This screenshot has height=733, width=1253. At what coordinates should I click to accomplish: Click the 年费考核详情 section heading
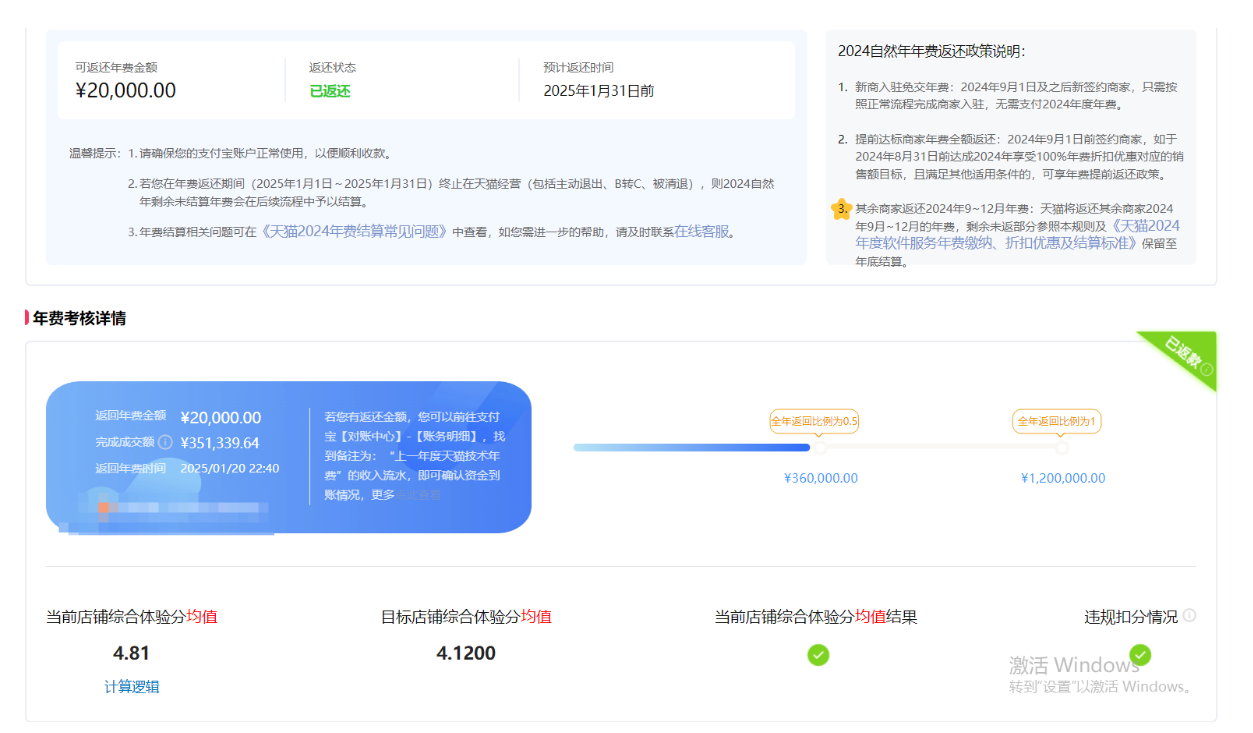pyautogui.click(x=79, y=318)
